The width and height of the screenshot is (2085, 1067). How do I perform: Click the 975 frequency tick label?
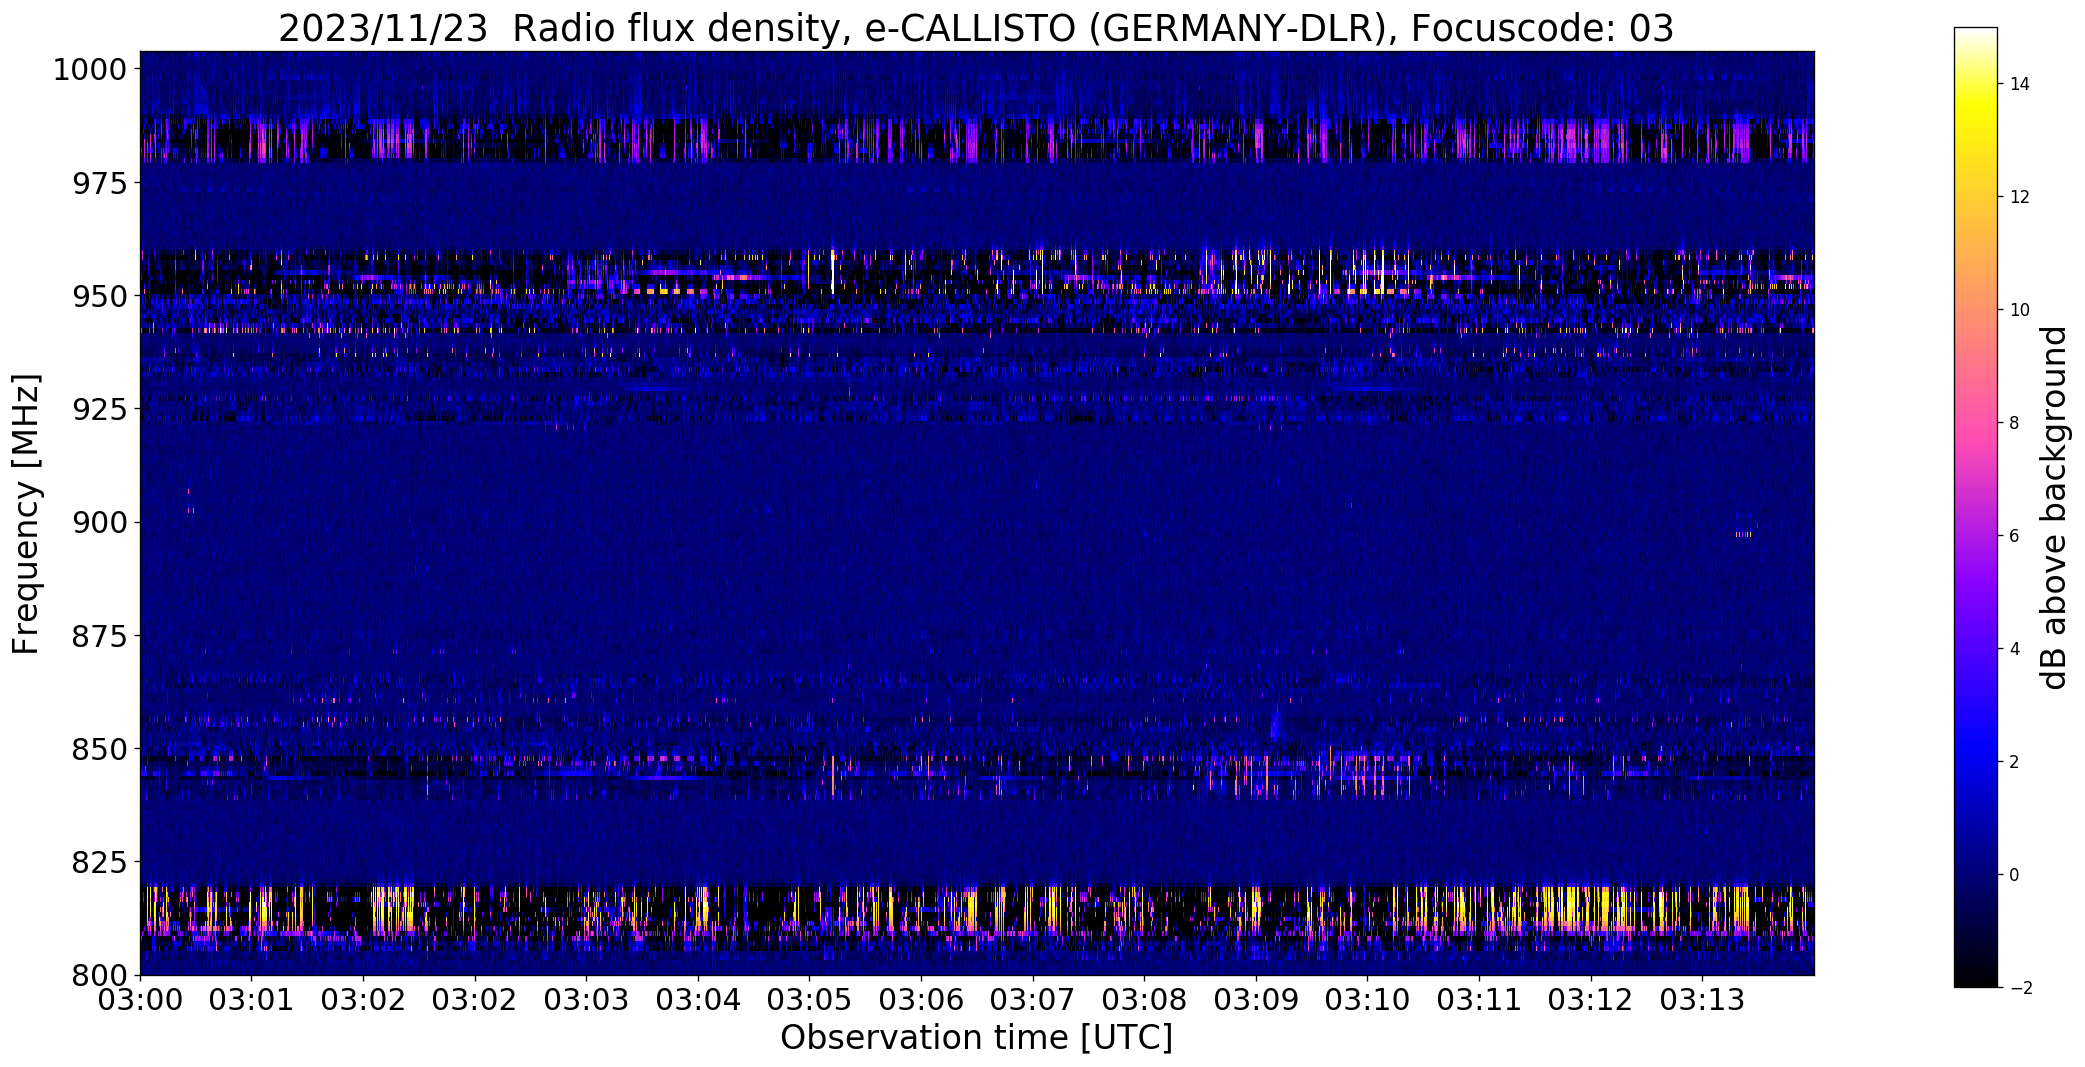click(99, 183)
